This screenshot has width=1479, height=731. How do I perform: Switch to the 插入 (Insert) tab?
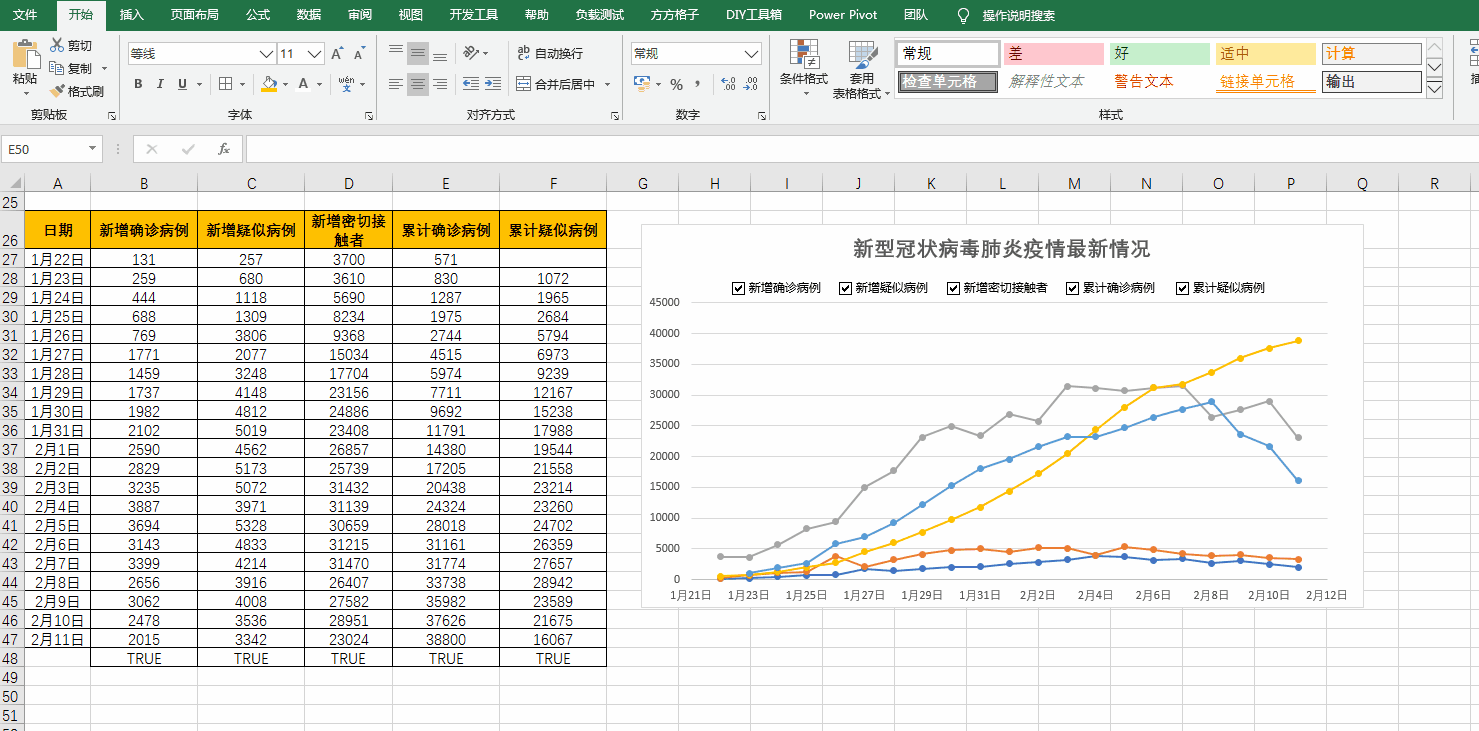[132, 15]
